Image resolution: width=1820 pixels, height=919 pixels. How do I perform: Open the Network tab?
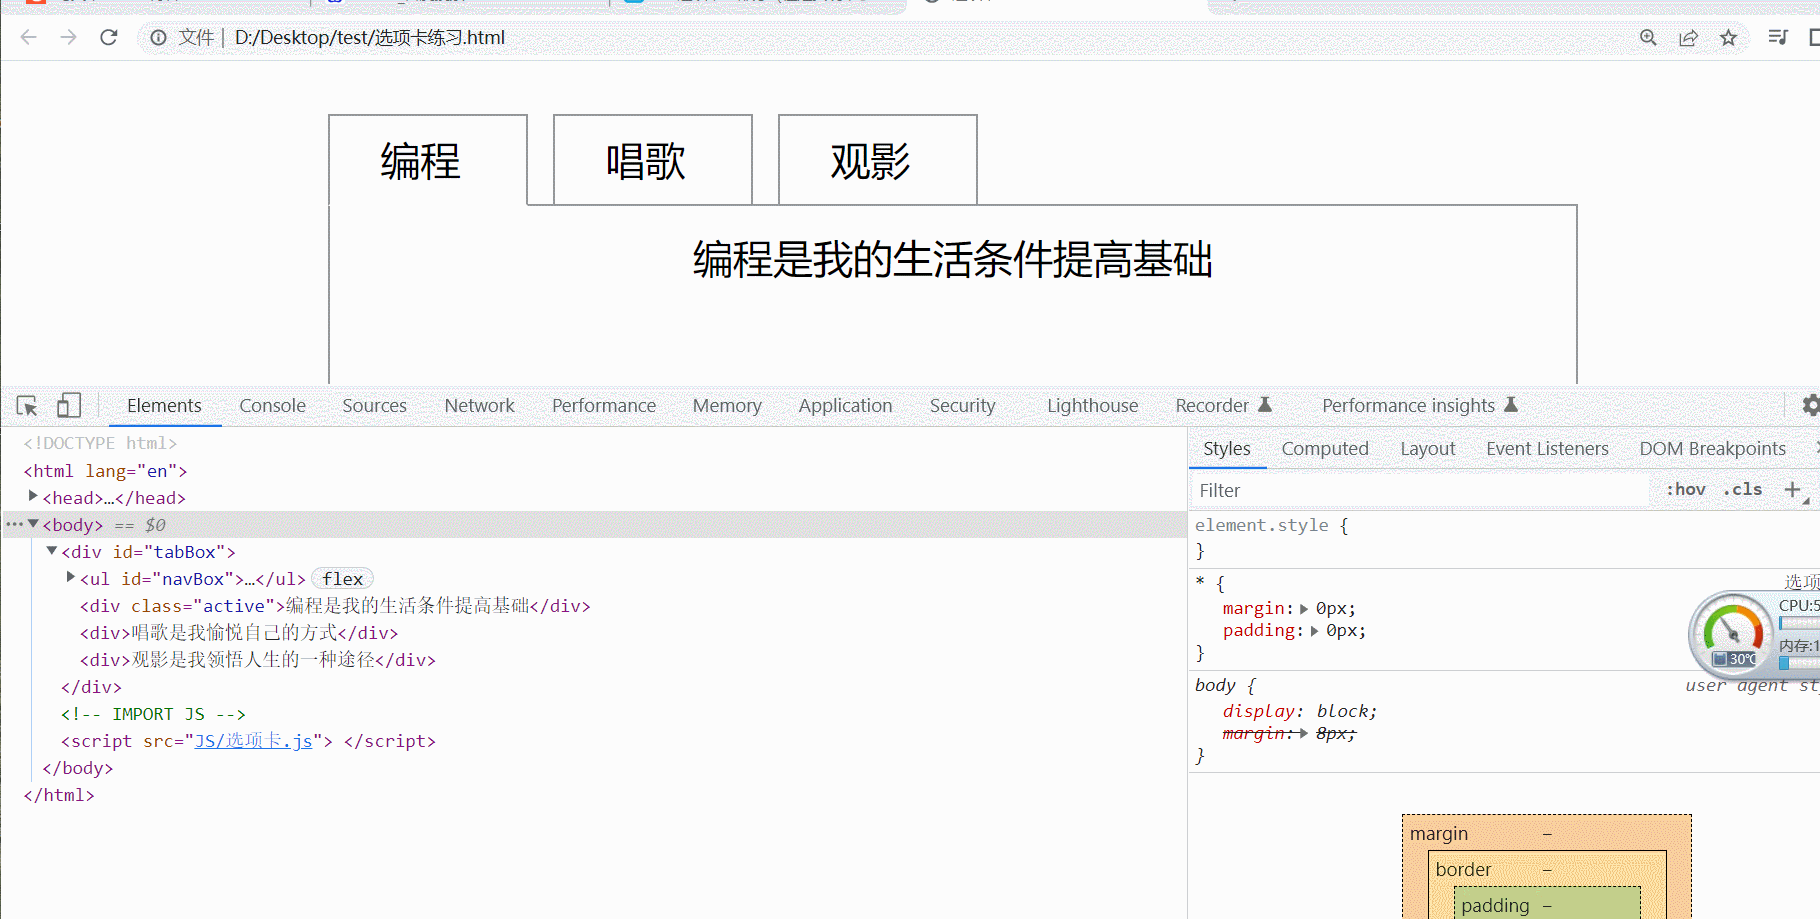(x=480, y=406)
